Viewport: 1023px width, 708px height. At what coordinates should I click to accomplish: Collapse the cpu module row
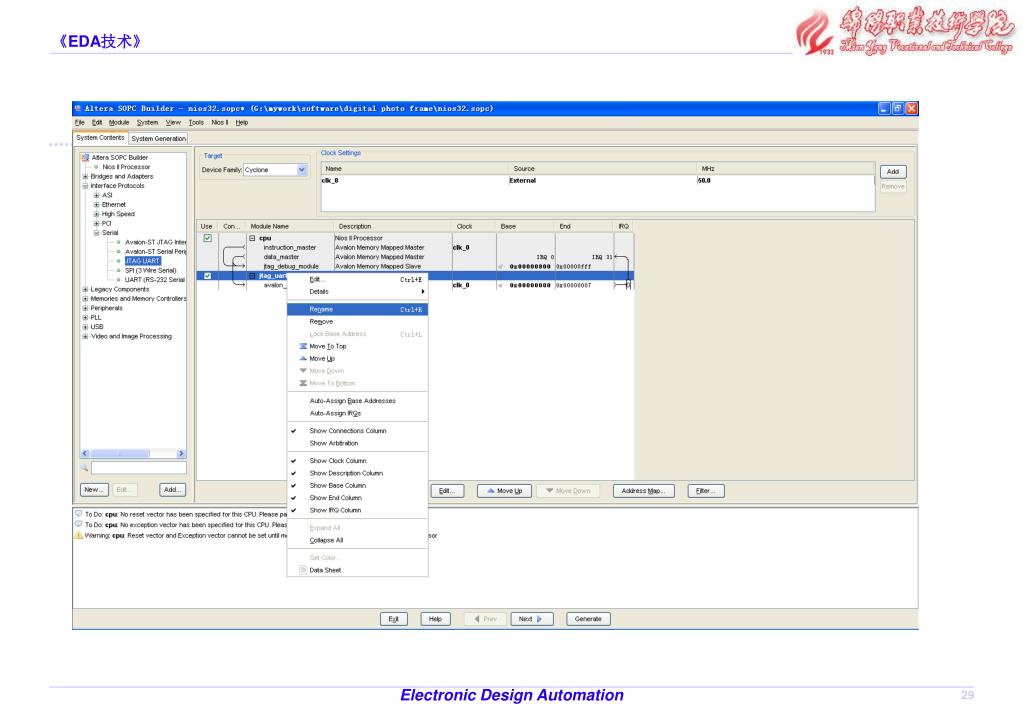[252, 238]
